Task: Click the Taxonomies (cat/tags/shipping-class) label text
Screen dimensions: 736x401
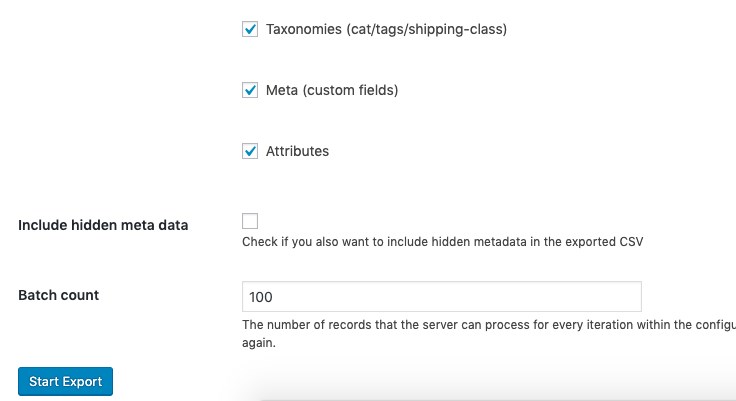Action: [386, 29]
